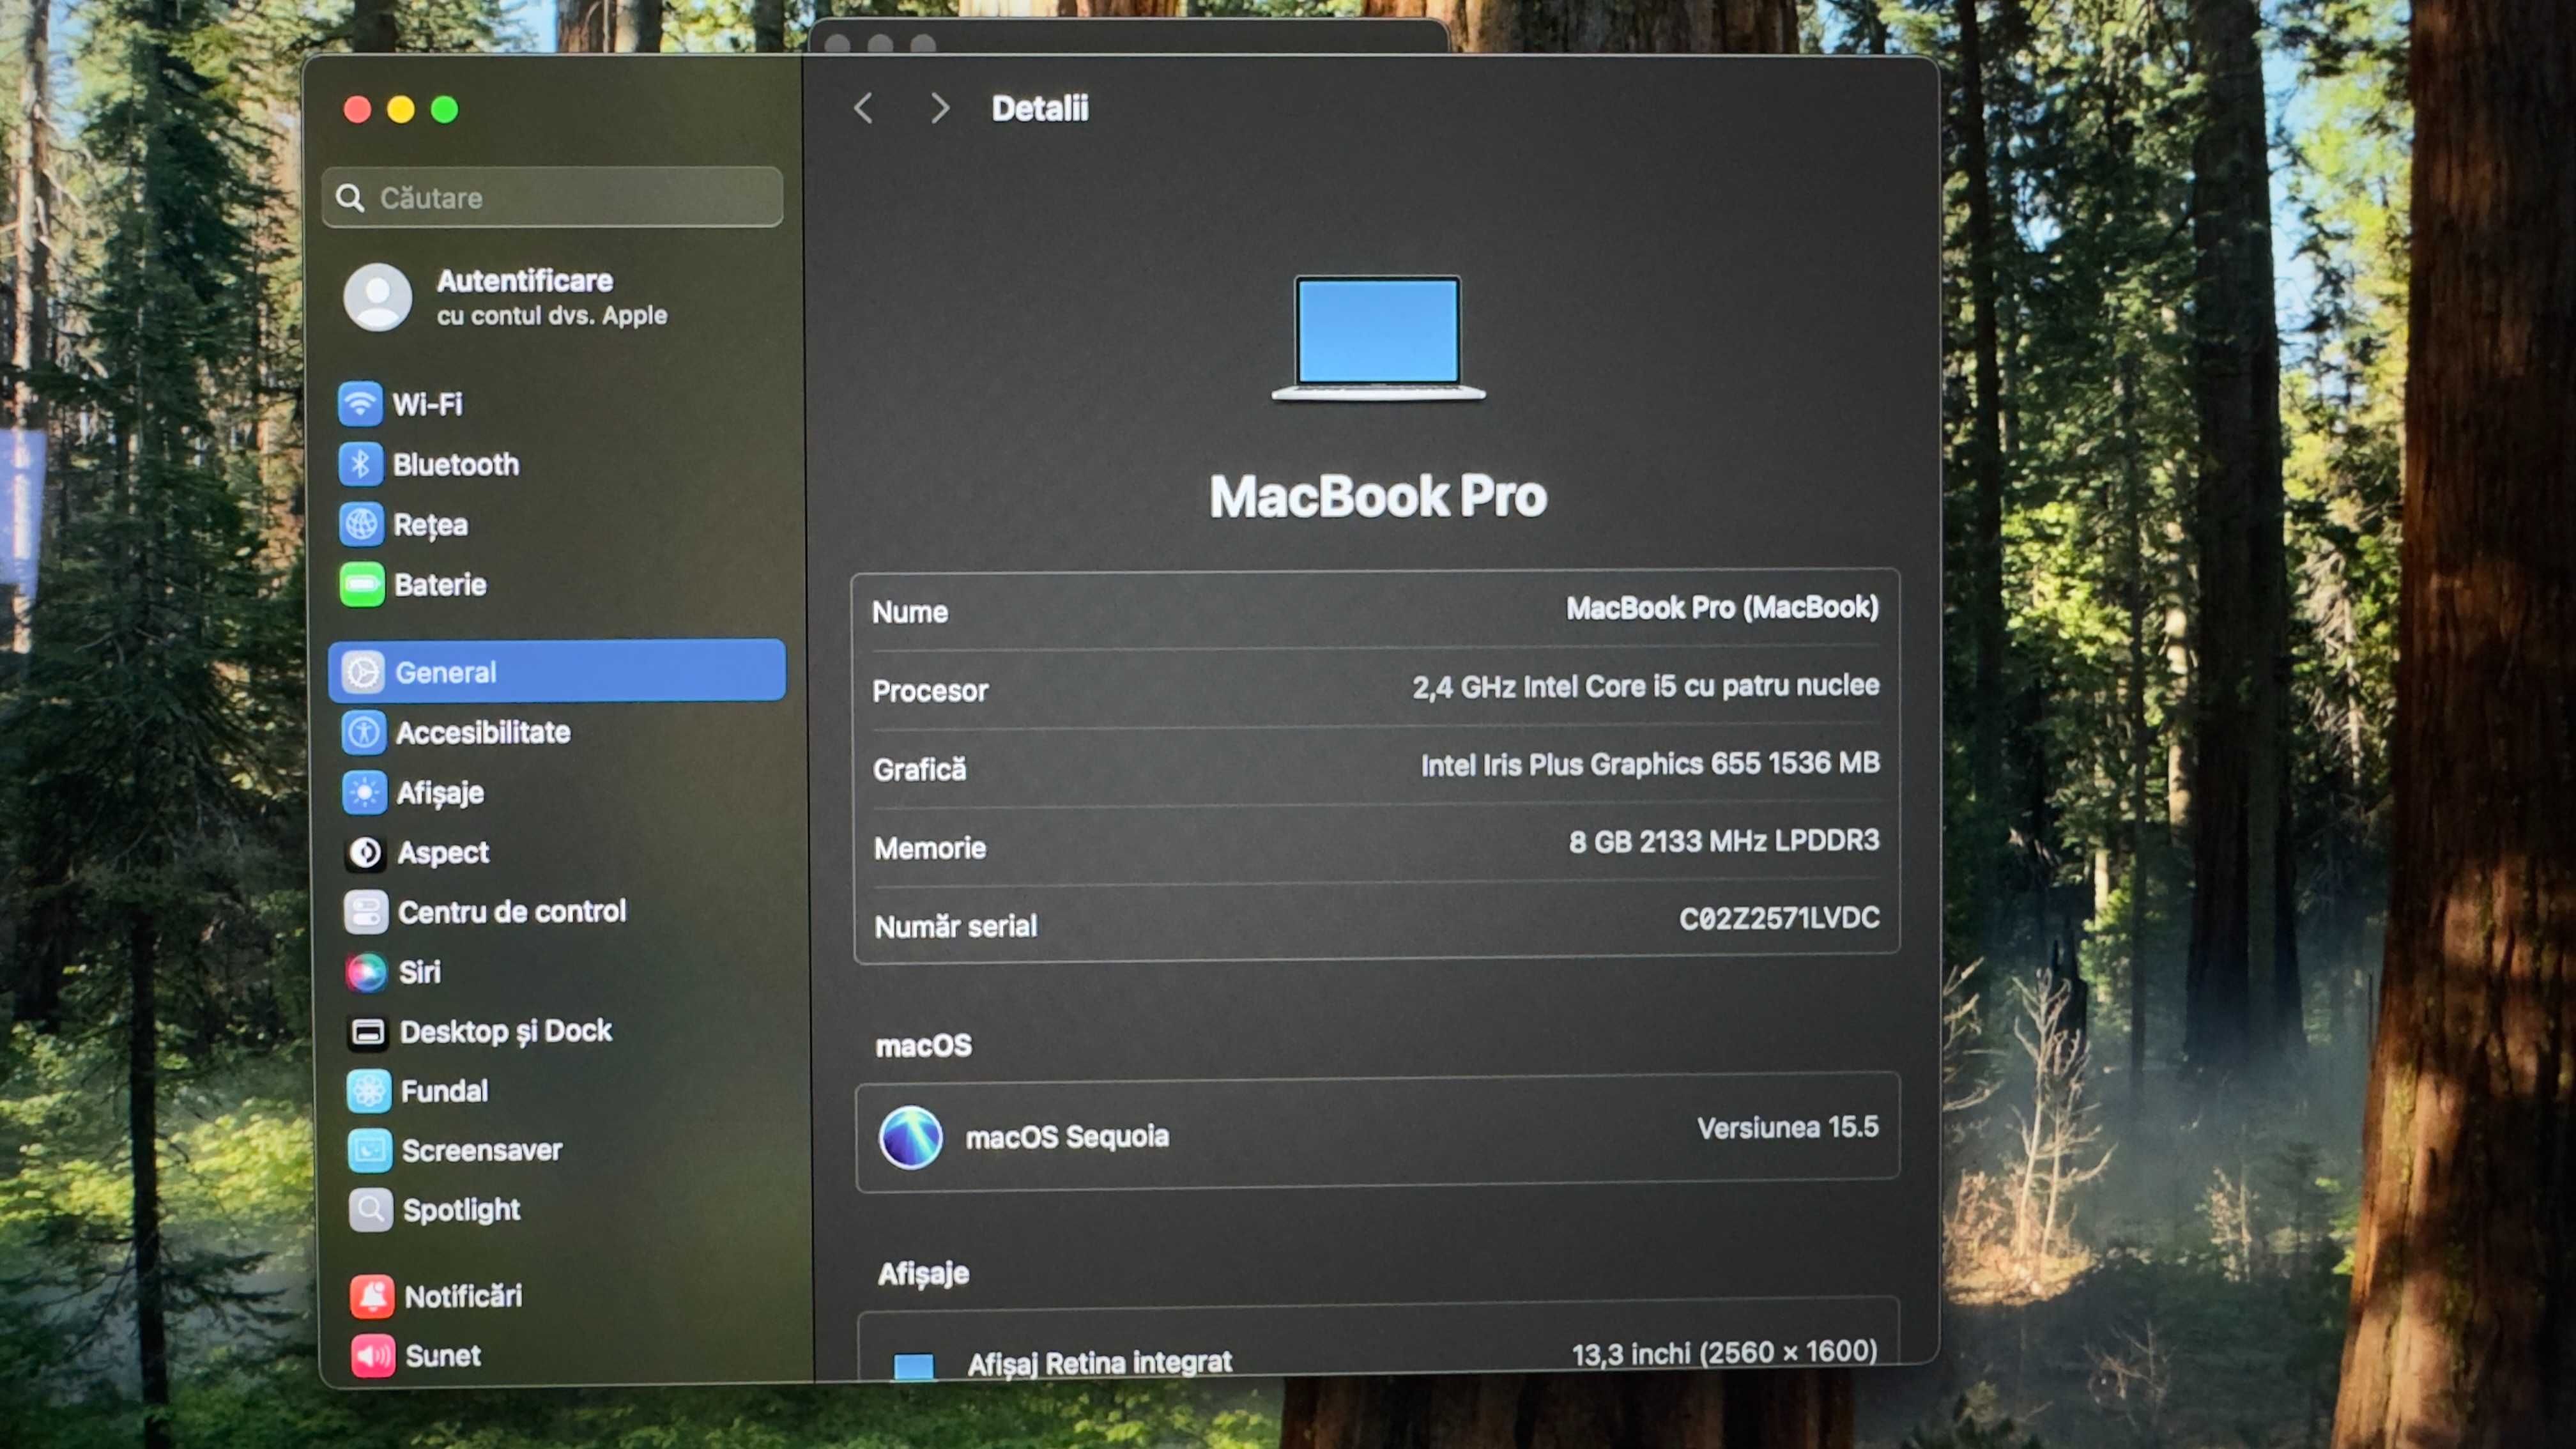
Task: Click the macOS Sequoia logo icon
Action: (910, 1137)
